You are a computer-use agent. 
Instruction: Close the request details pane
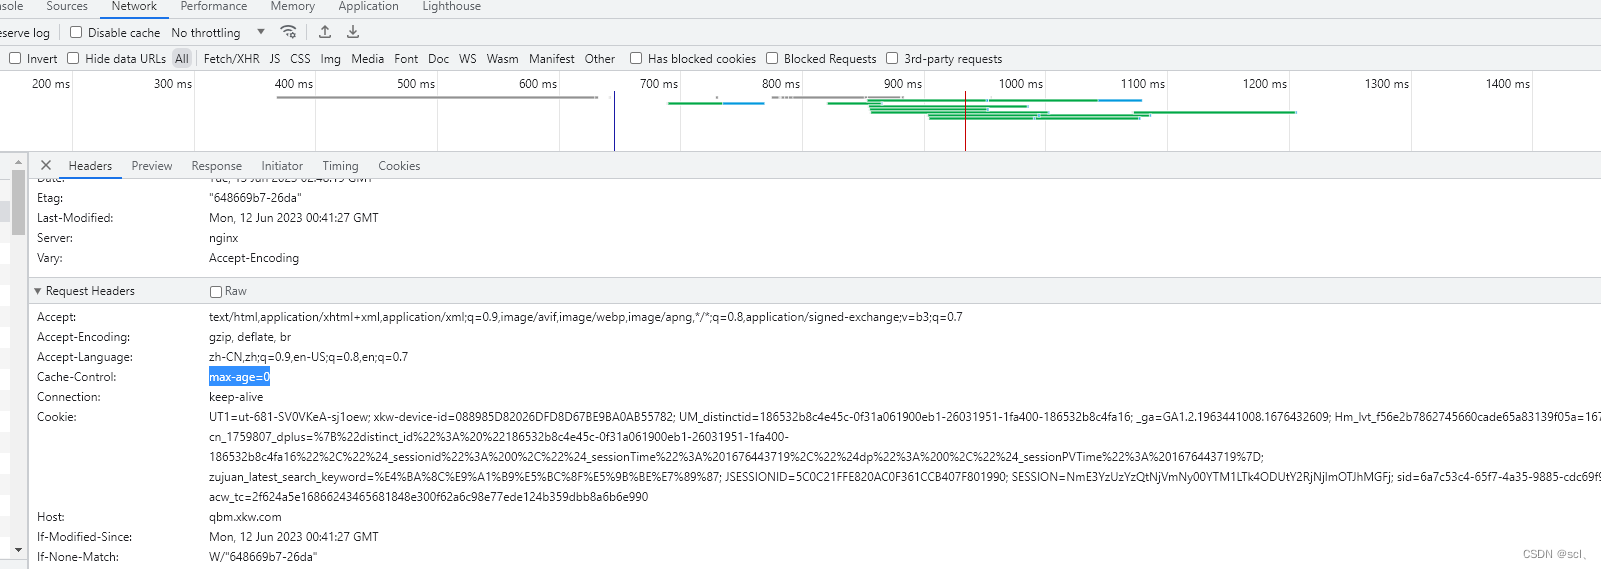[46, 165]
